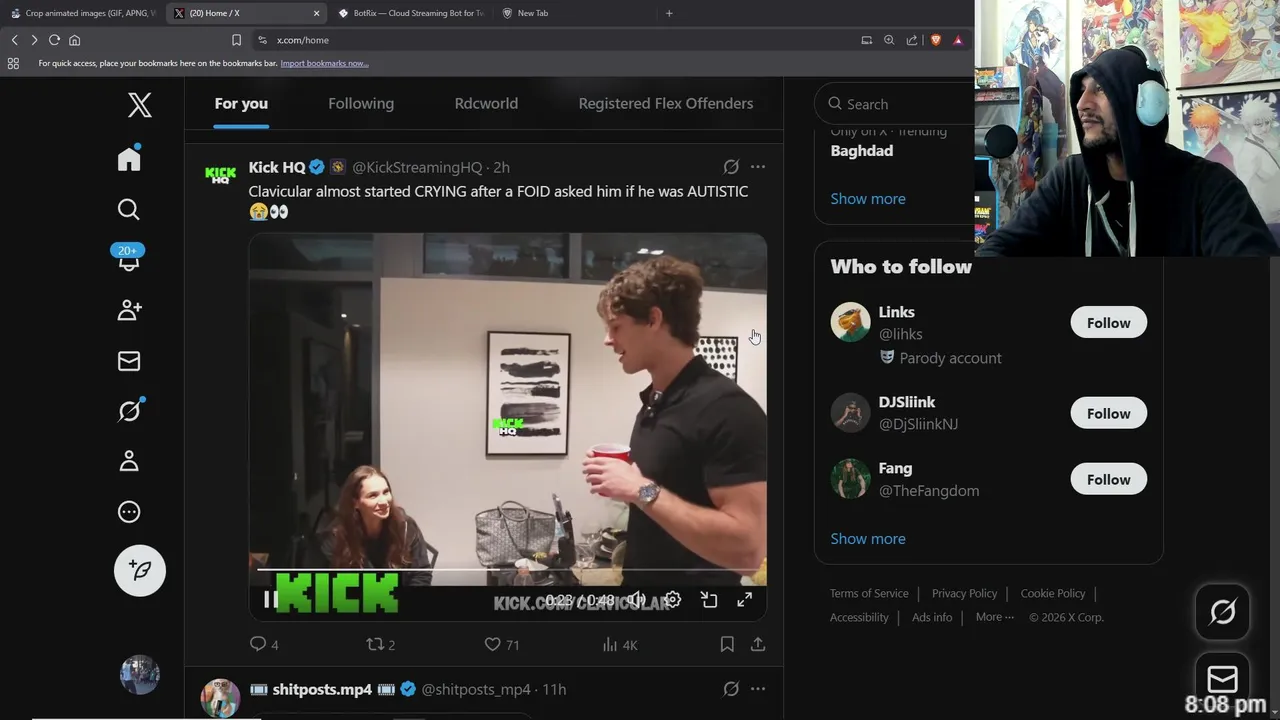Image resolution: width=1280 pixels, height=720 pixels.
Task: Switch to the Following tab
Action: pyautogui.click(x=361, y=104)
